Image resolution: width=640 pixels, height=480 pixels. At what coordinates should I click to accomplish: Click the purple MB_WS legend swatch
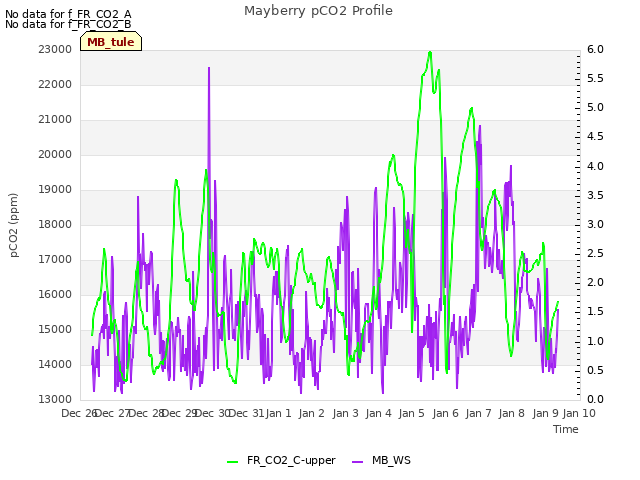click(357, 462)
